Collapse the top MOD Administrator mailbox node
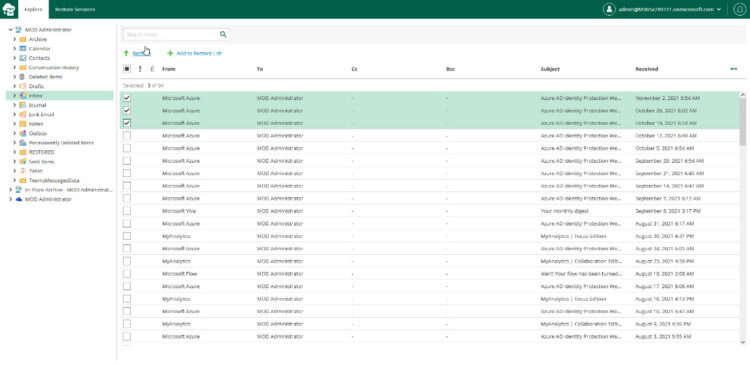 [x=11, y=30]
